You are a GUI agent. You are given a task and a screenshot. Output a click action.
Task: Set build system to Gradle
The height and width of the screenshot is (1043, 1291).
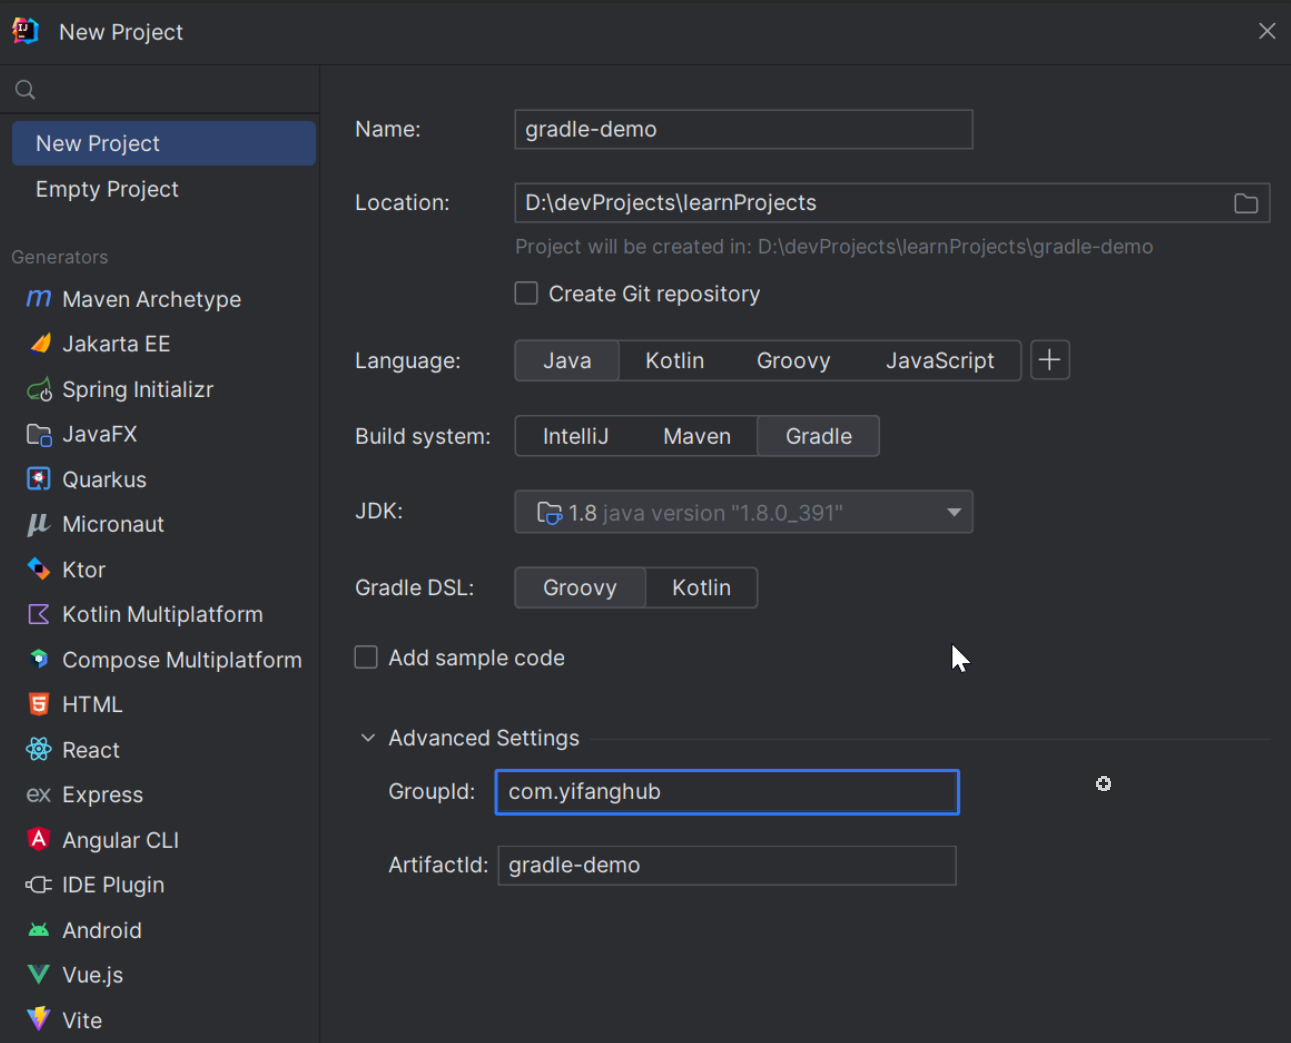[818, 436]
